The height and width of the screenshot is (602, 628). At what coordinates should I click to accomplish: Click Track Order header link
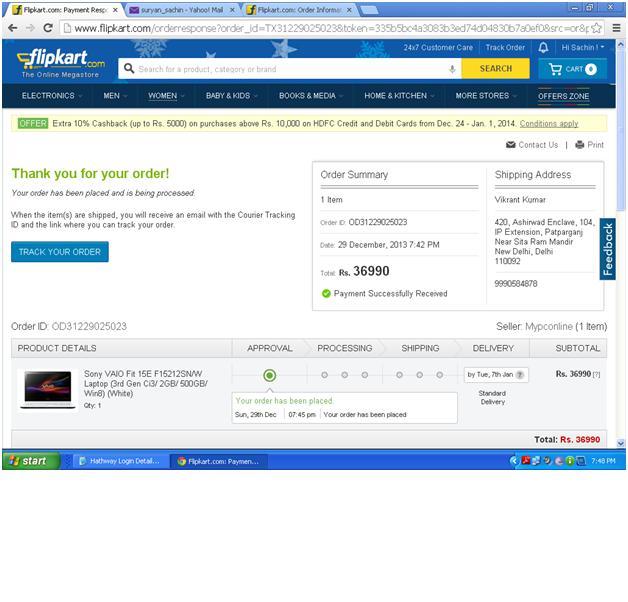coord(505,48)
